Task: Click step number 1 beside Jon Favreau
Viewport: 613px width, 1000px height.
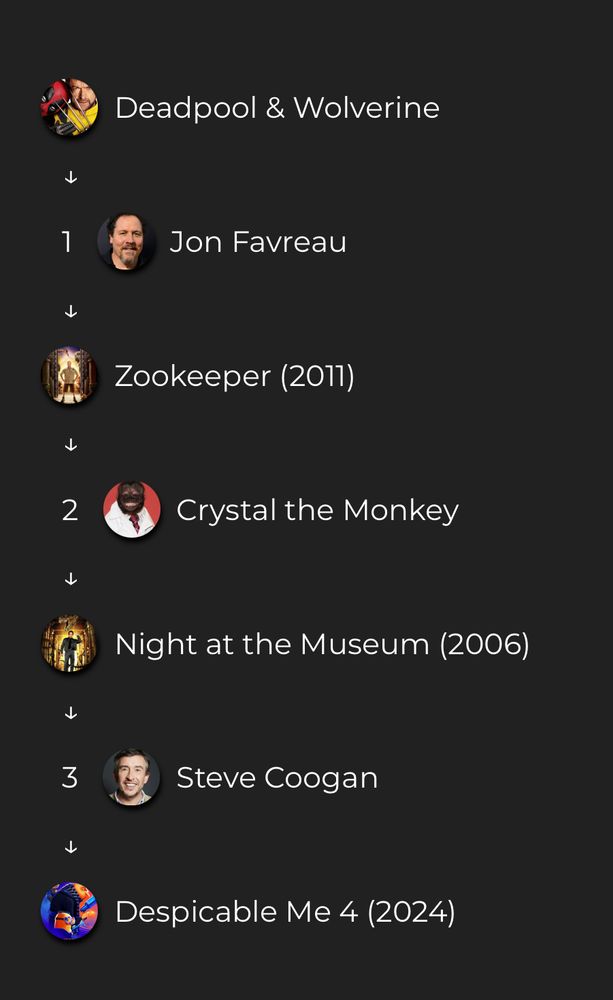Action: pyautogui.click(x=66, y=242)
